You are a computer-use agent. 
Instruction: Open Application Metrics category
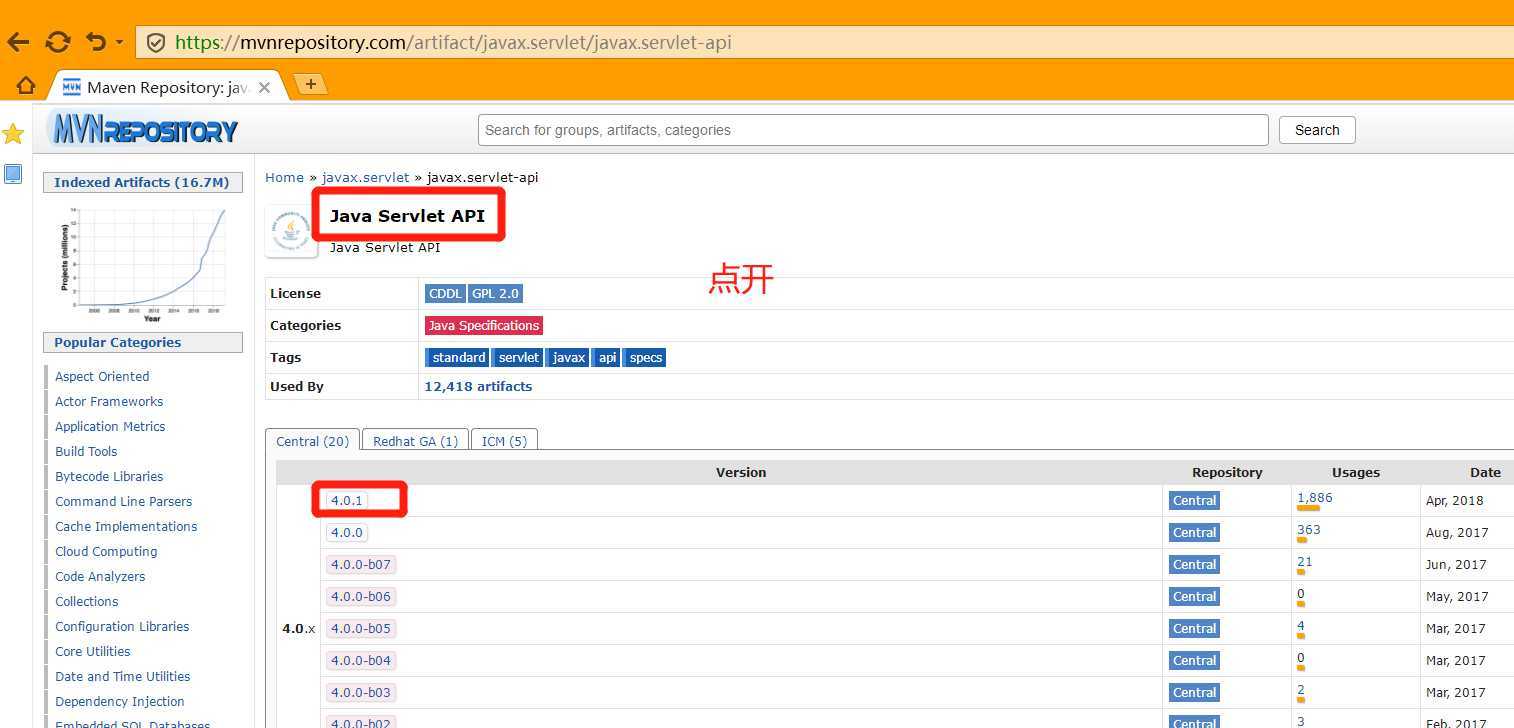[x=110, y=427]
